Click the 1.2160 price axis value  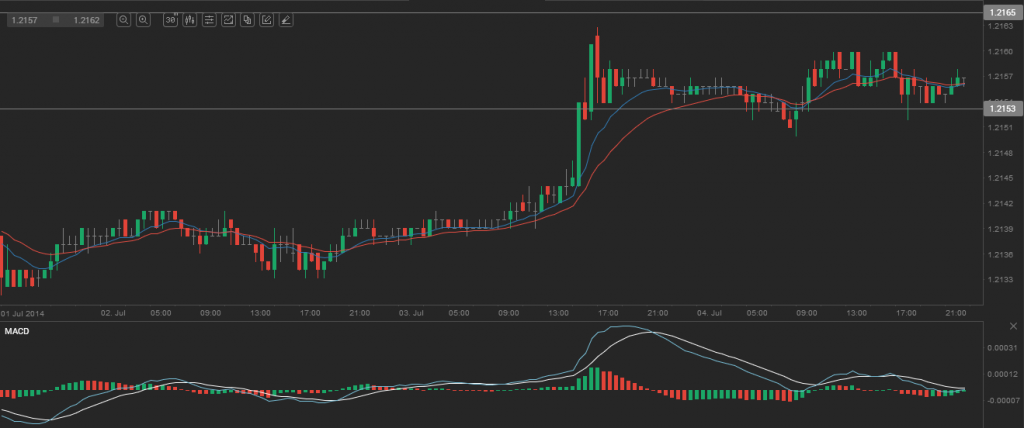(1001, 52)
